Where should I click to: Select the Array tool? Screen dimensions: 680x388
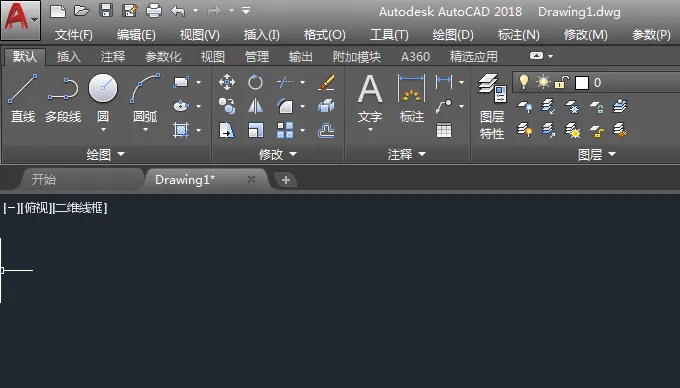point(284,130)
